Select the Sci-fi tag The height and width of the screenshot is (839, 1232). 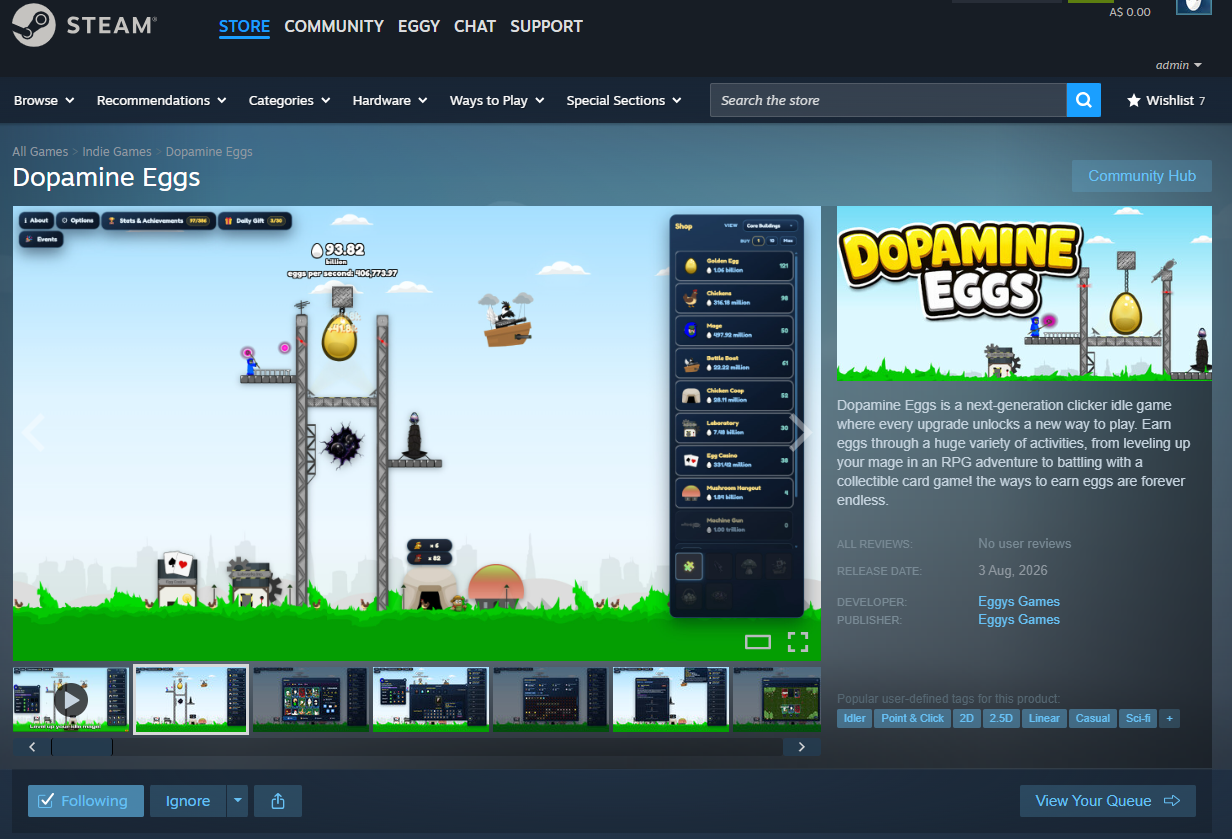[1137, 718]
